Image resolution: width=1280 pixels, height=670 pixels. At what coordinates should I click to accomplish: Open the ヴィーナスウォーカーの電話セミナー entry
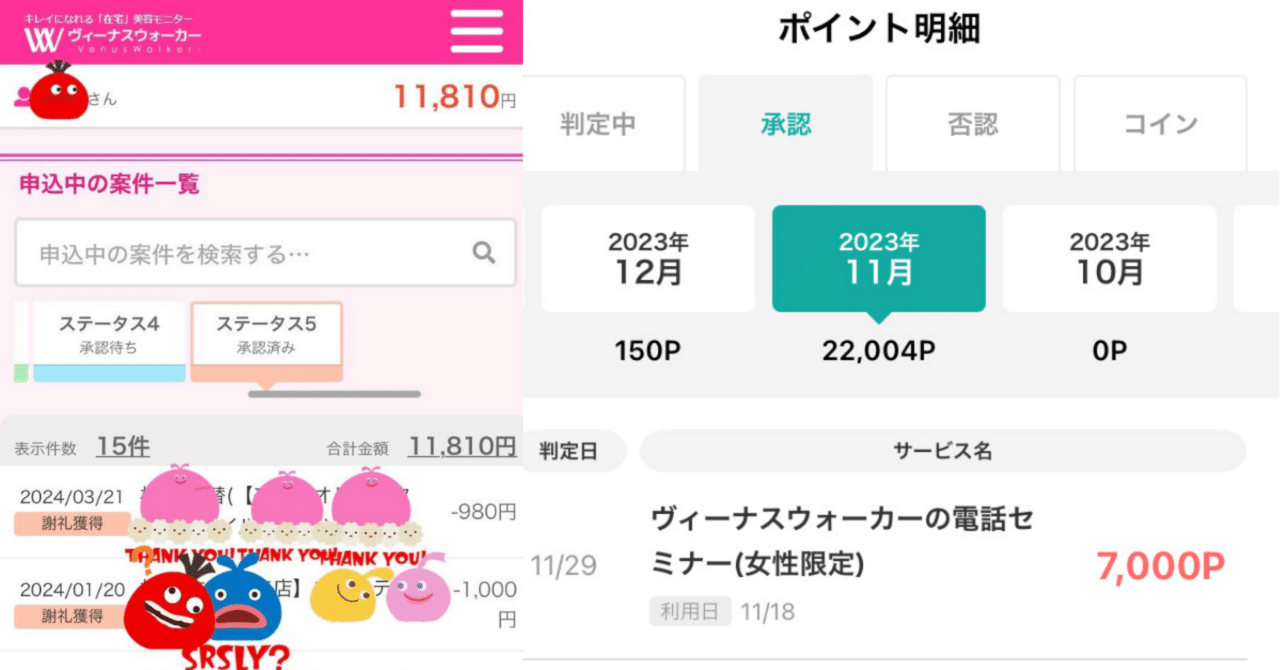pyautogui.click(x=840, y=543)
